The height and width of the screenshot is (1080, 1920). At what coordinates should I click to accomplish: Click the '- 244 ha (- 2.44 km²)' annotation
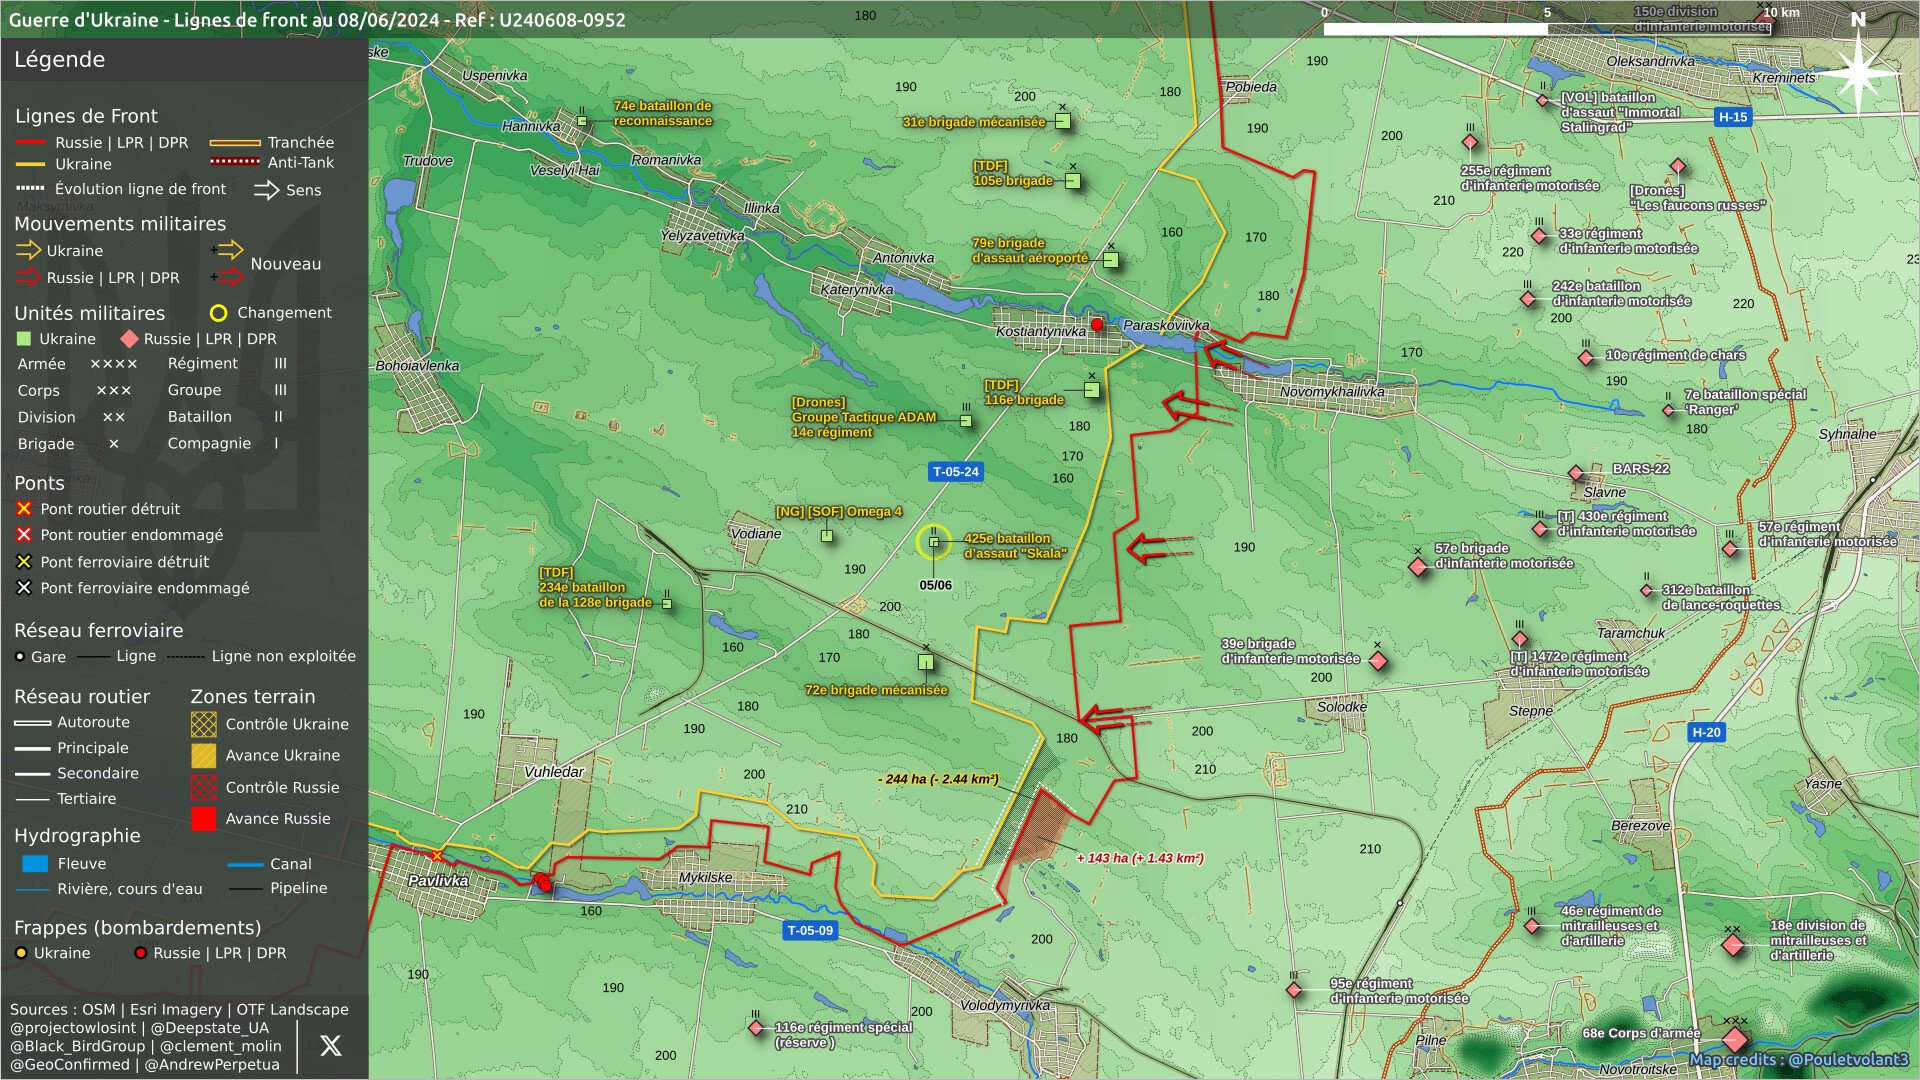[938, 779]
